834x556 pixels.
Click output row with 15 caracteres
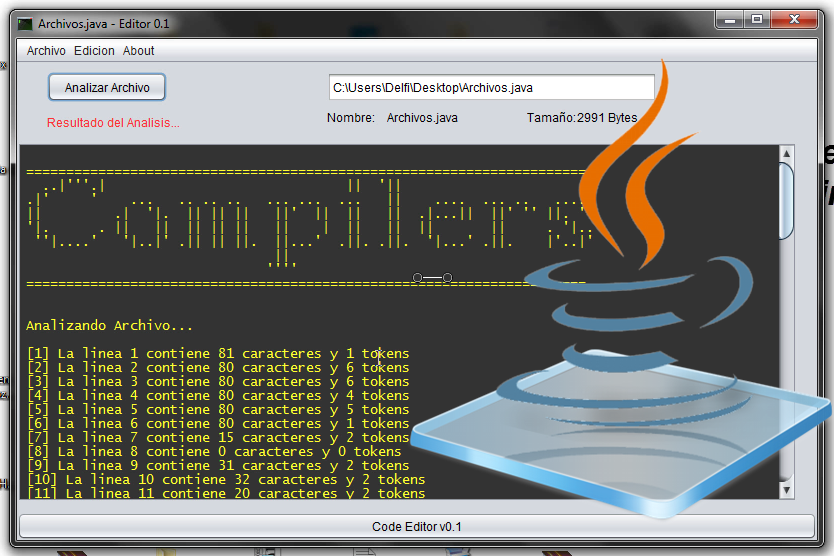coord(218,437)
